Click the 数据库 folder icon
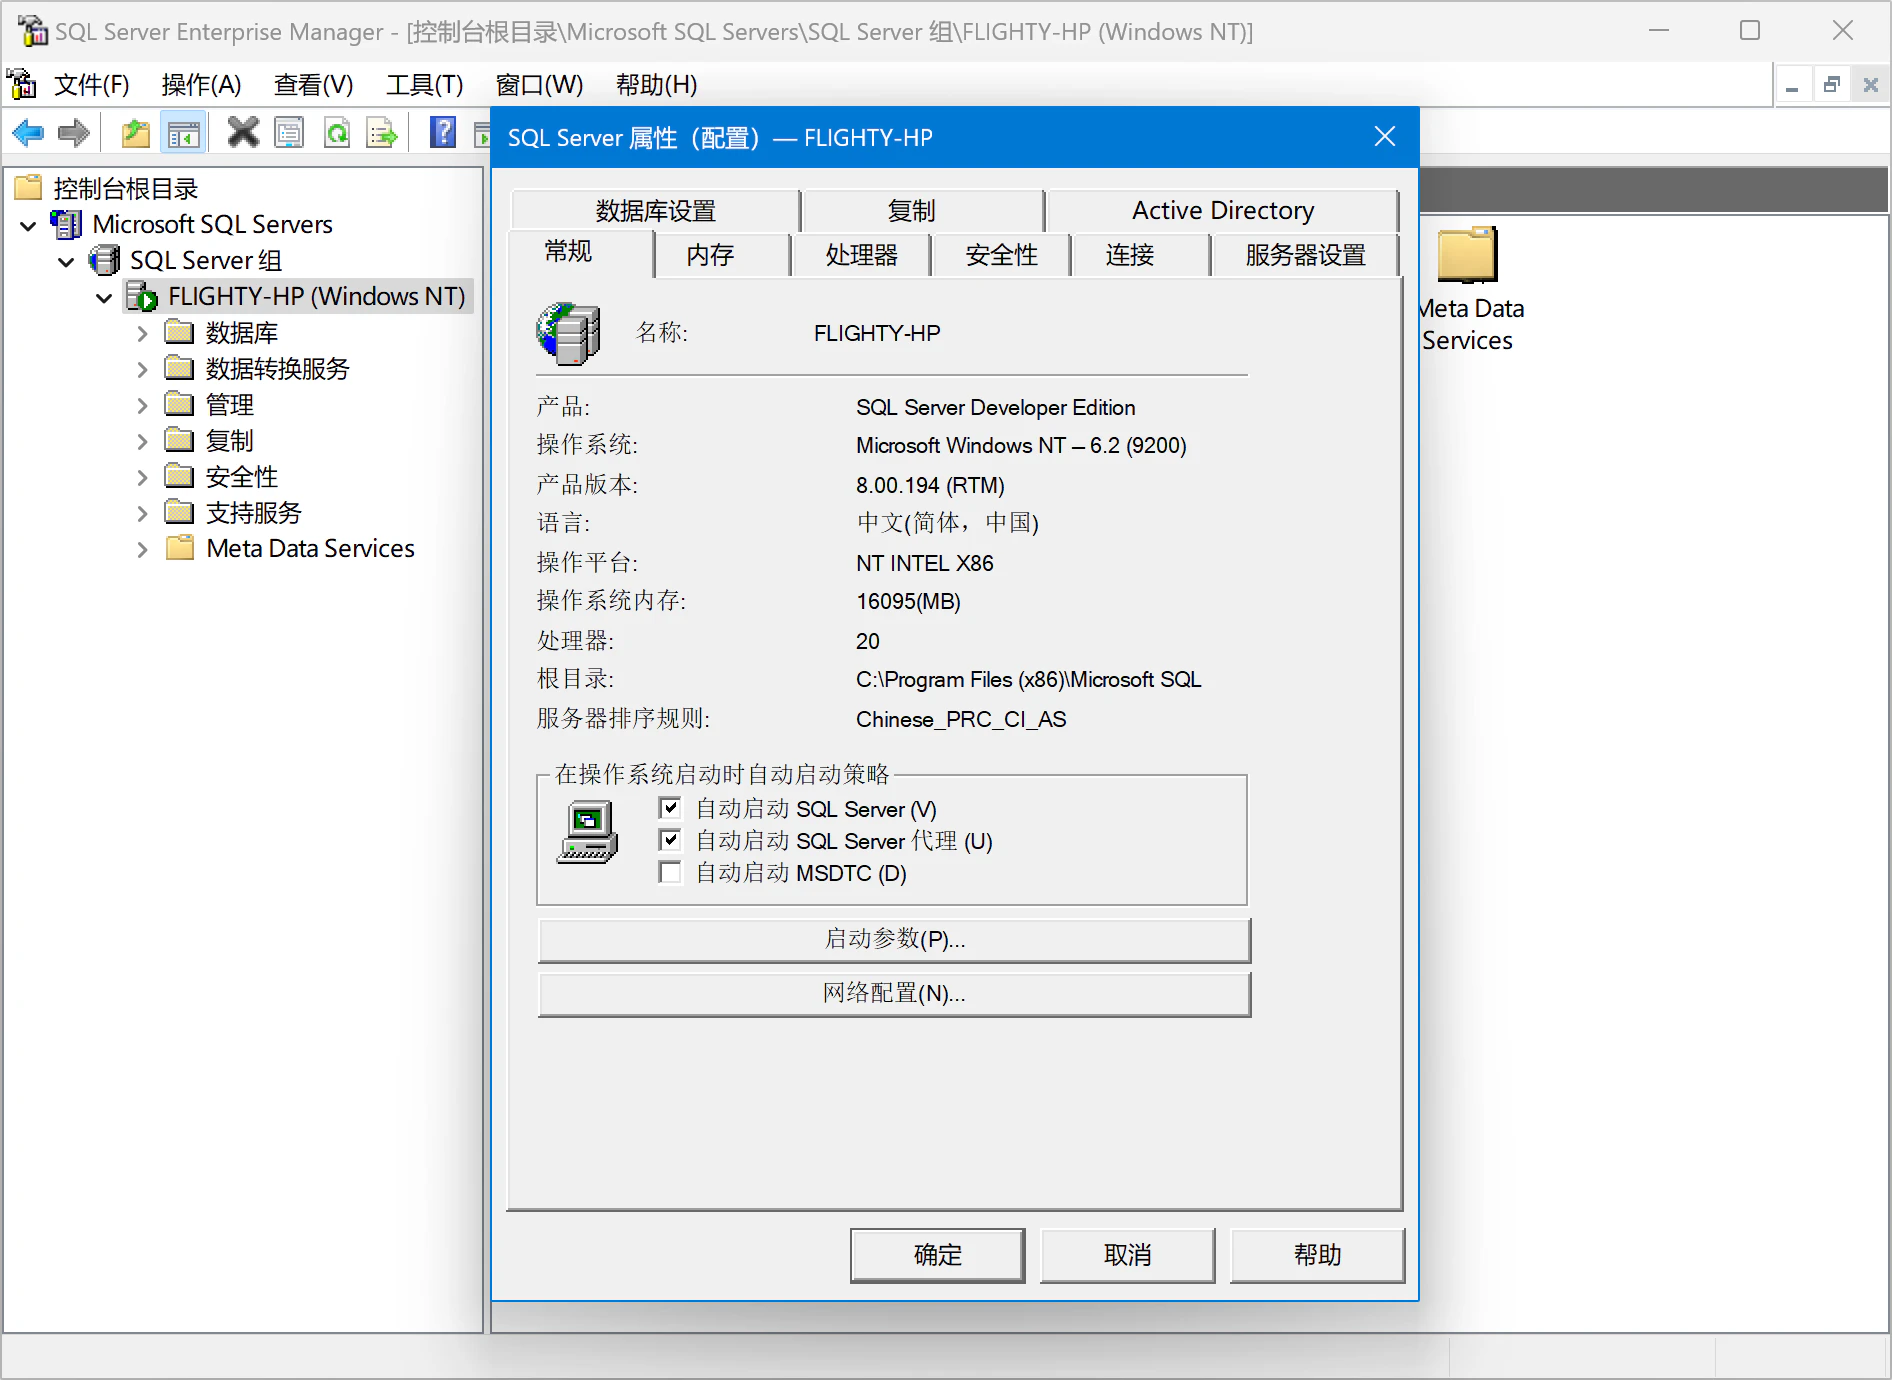 179,331
